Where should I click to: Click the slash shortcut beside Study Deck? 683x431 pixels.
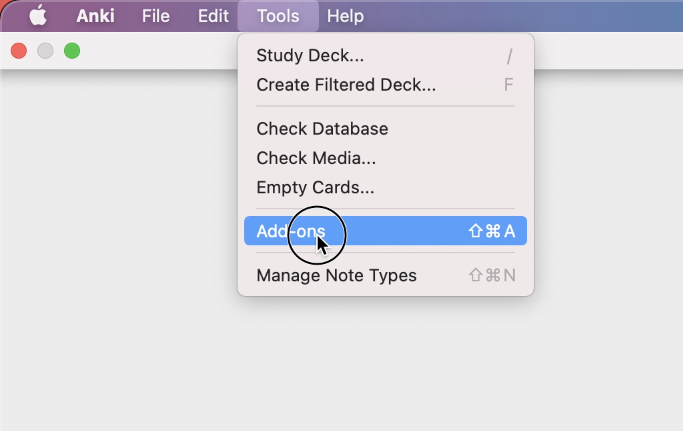point(509,56)
